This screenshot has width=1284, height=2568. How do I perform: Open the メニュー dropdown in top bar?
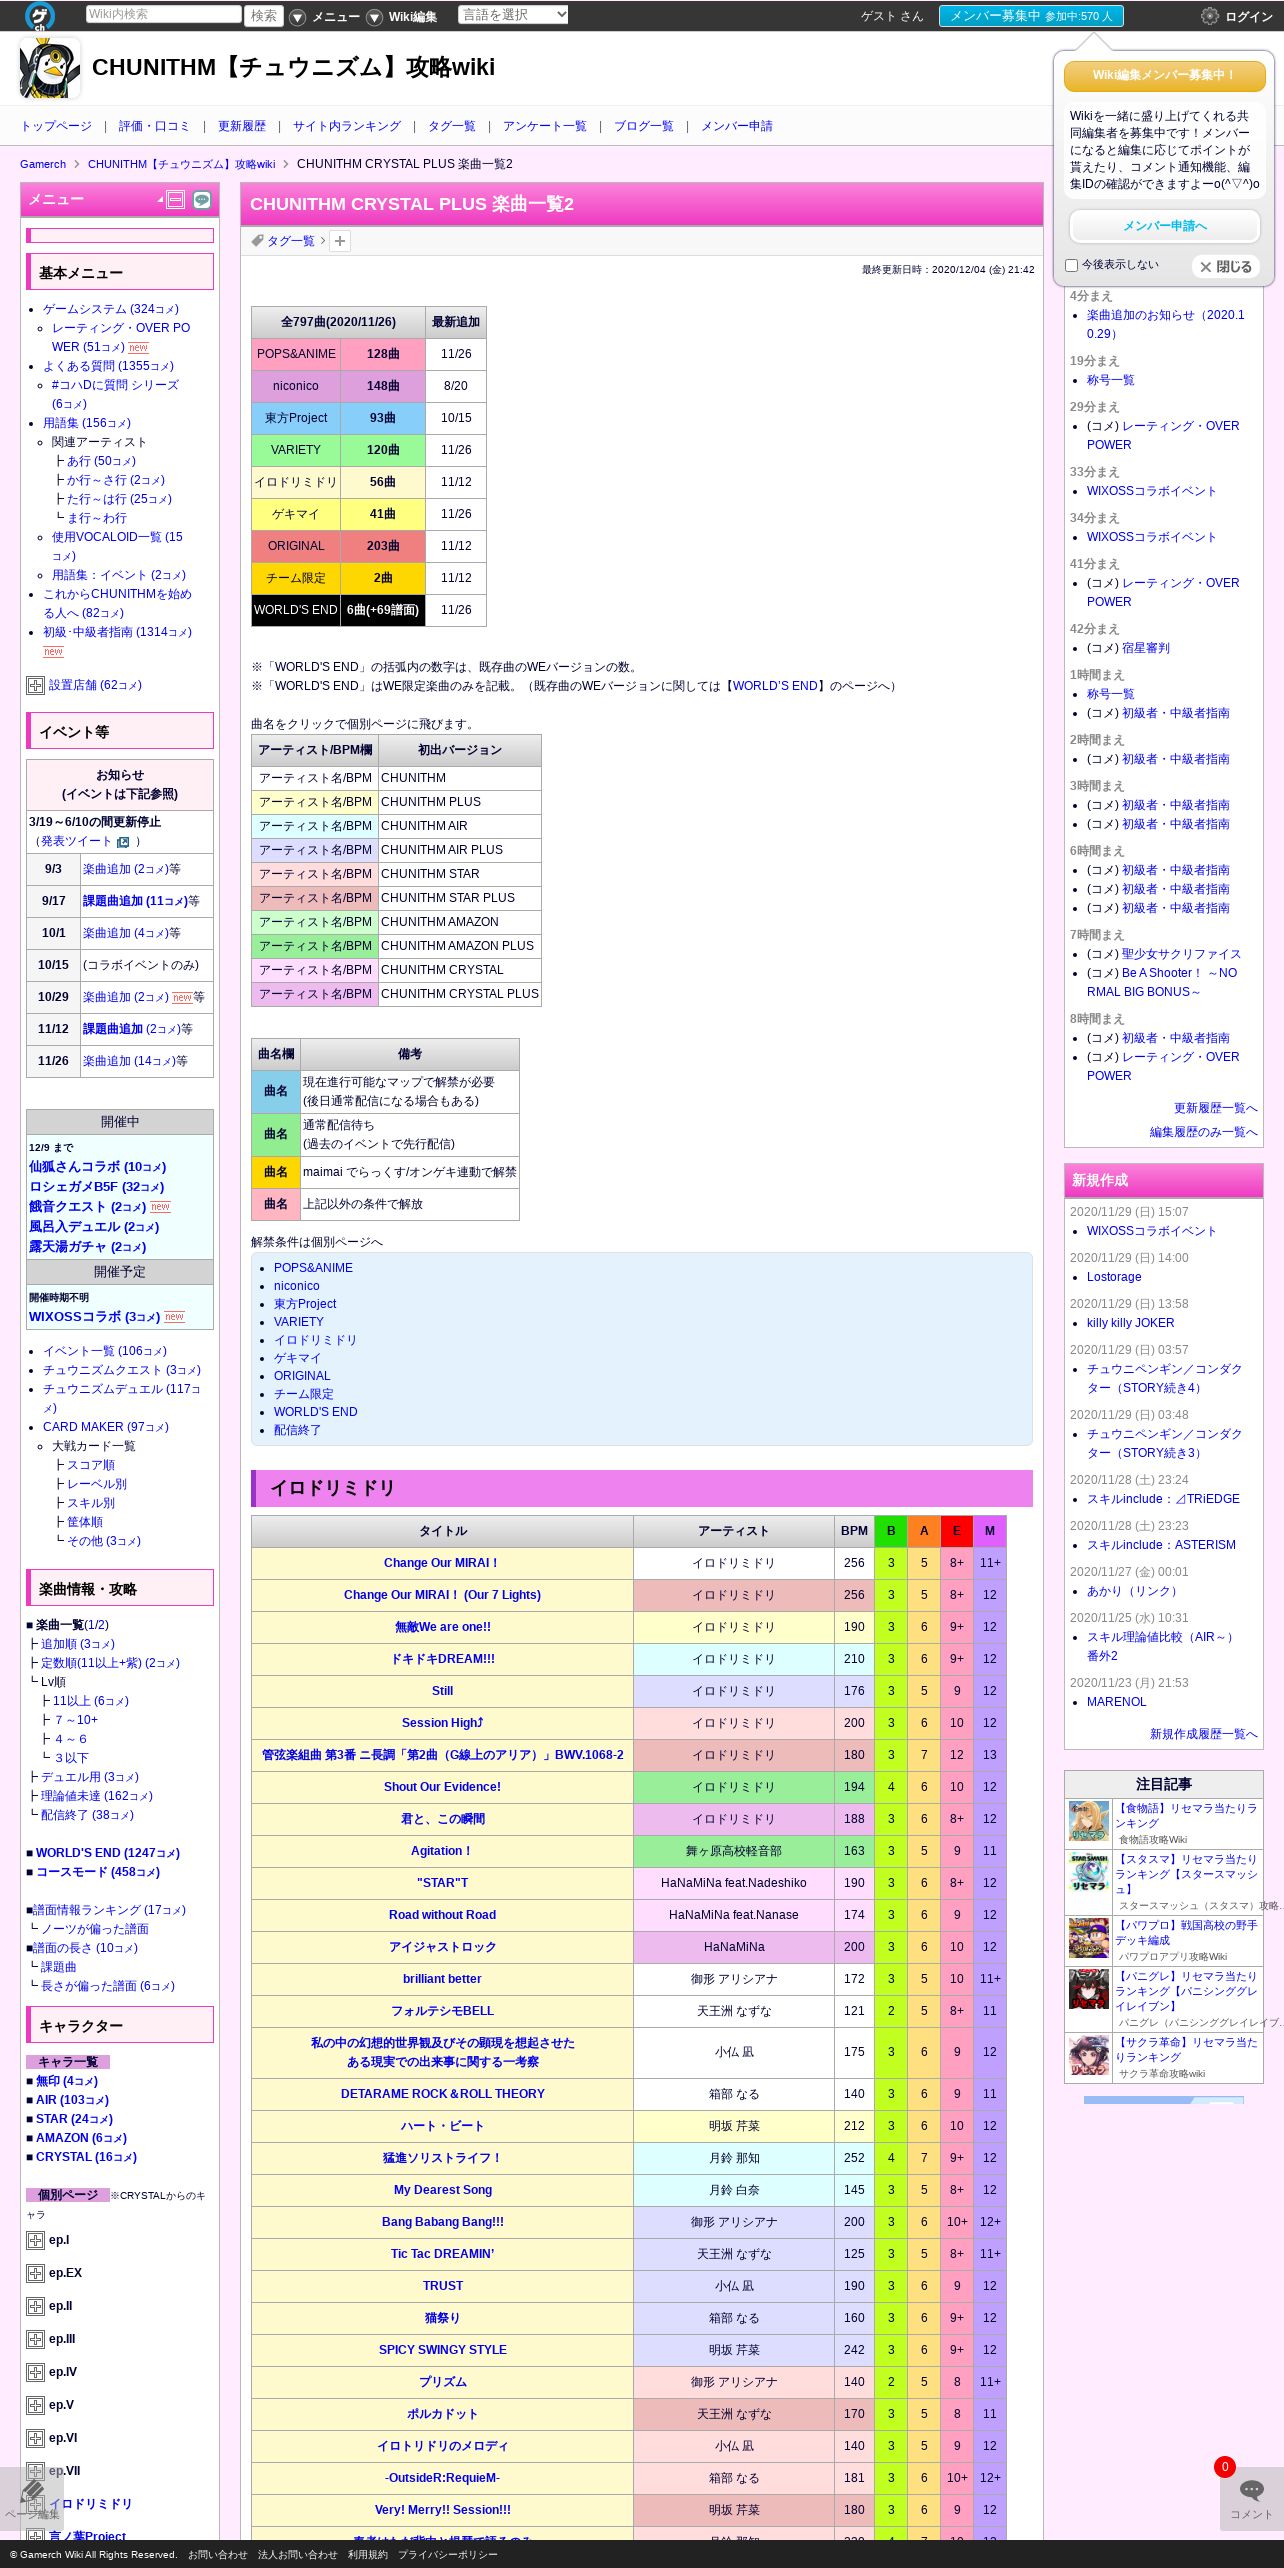(x=325, y=17)
